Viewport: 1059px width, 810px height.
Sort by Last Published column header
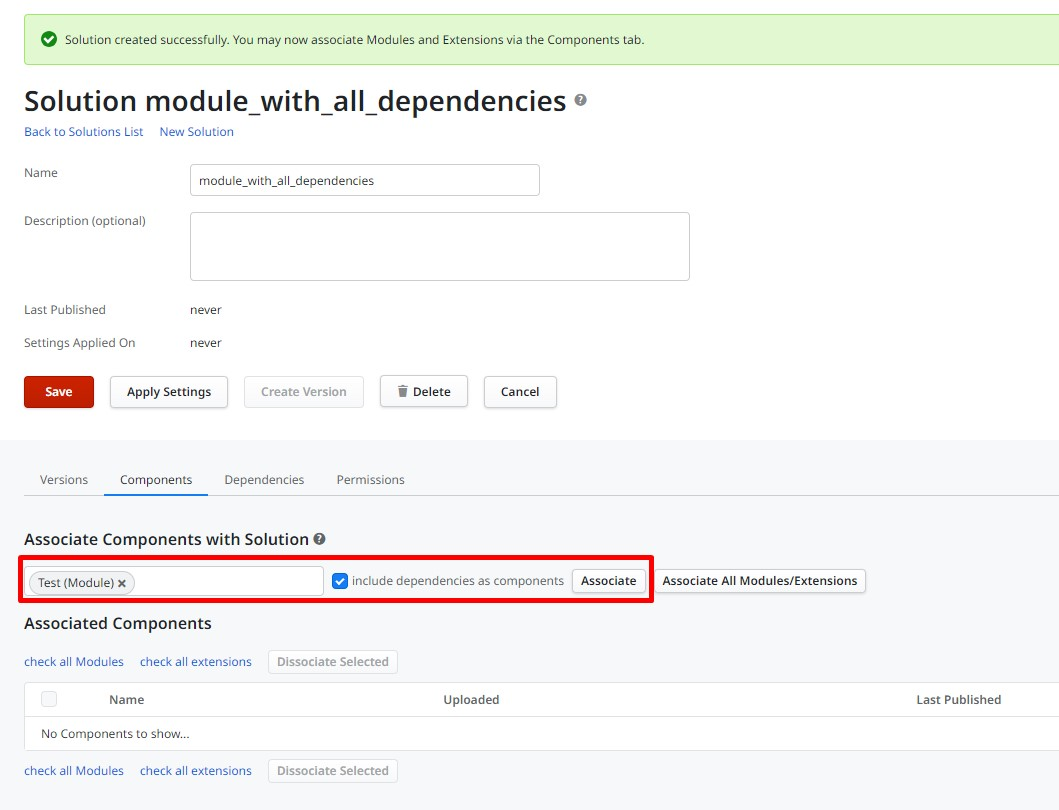click(x=958, y=700)
